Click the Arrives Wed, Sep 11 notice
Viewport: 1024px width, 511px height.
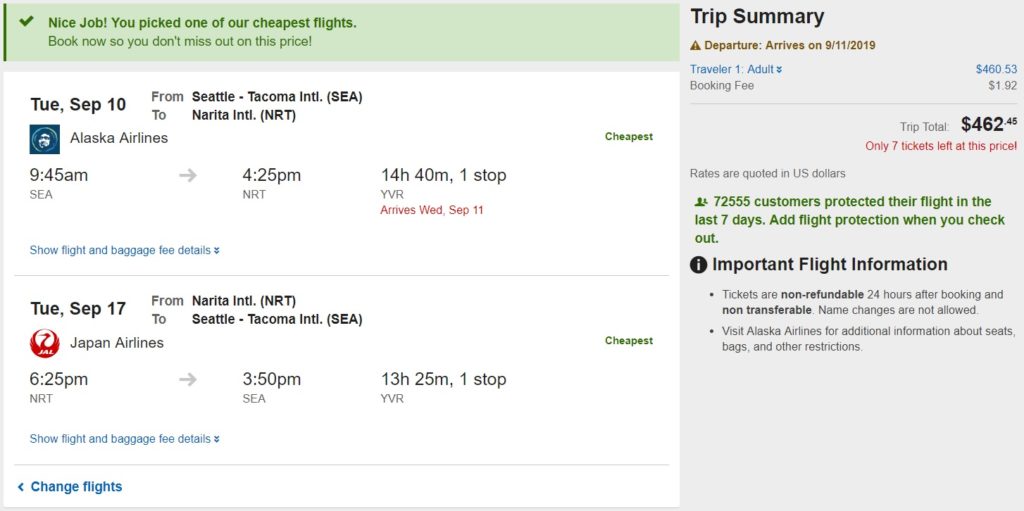[x=431, y=210]
